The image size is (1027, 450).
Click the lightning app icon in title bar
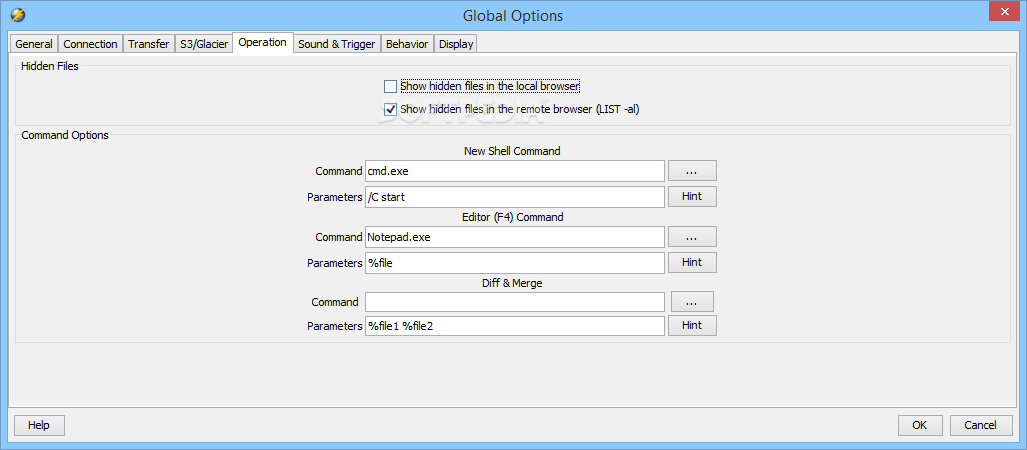(17, 15)
